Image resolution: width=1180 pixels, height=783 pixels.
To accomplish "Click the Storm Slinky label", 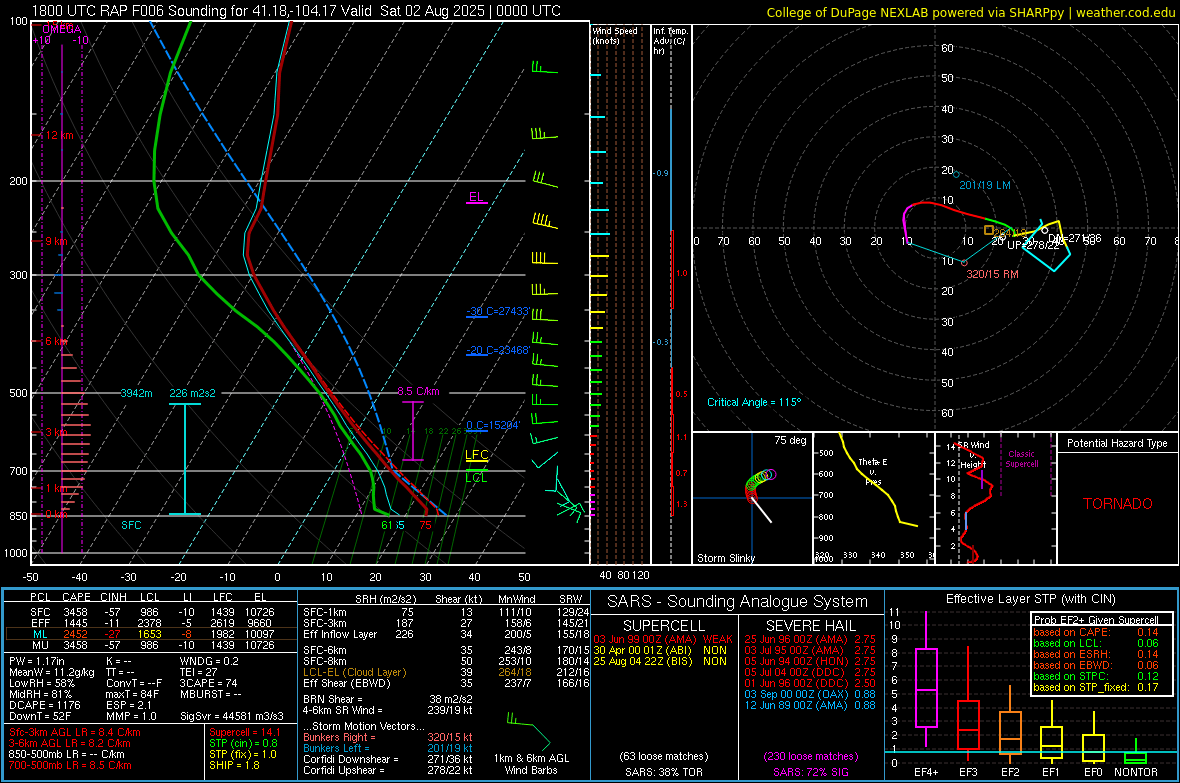I will coord(726,558).
